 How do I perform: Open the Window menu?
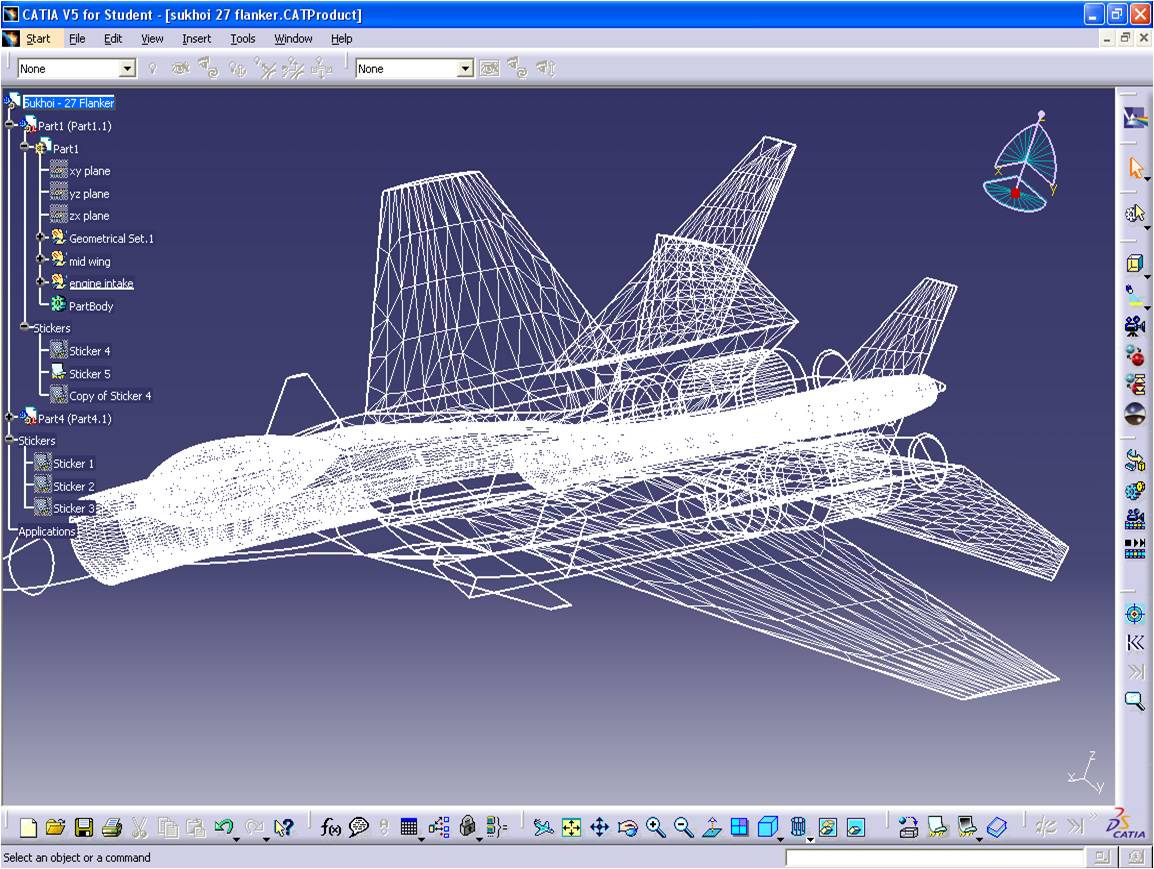[x=293, y=39]
